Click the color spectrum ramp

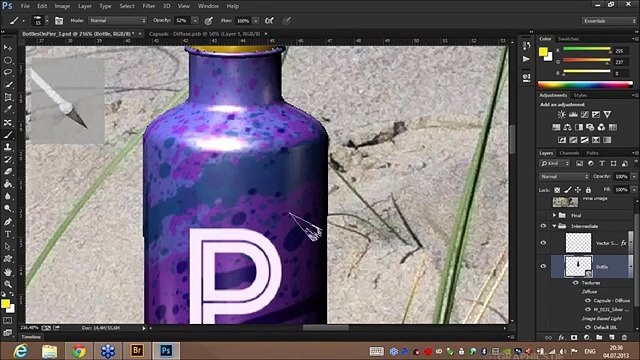(x=585, y=85)
